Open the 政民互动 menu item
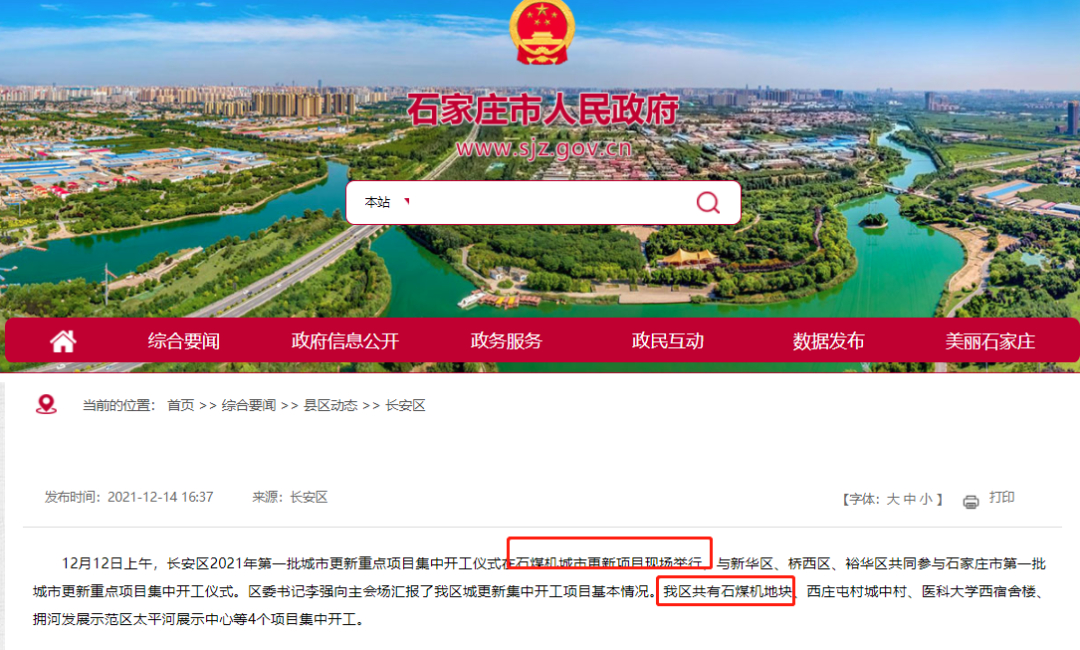The image size is (1080, 650). (x=667, y=341)
